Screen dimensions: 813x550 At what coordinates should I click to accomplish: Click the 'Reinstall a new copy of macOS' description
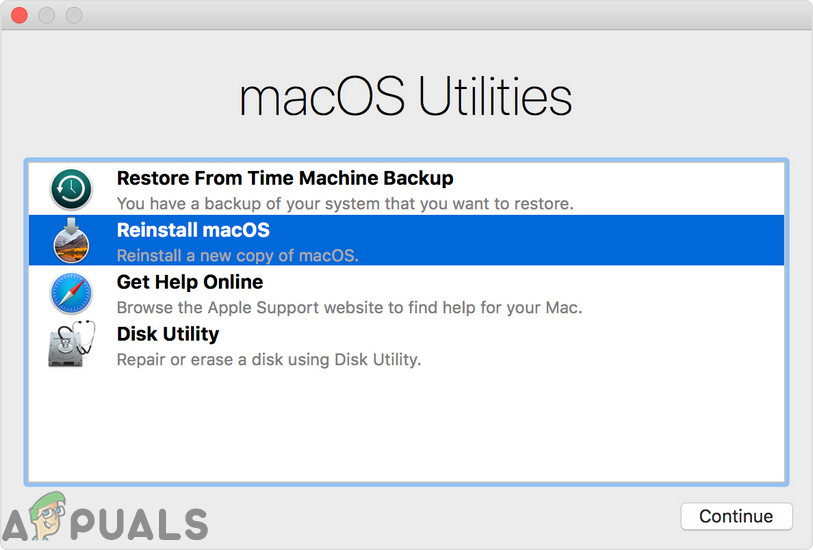click(237, 256)
